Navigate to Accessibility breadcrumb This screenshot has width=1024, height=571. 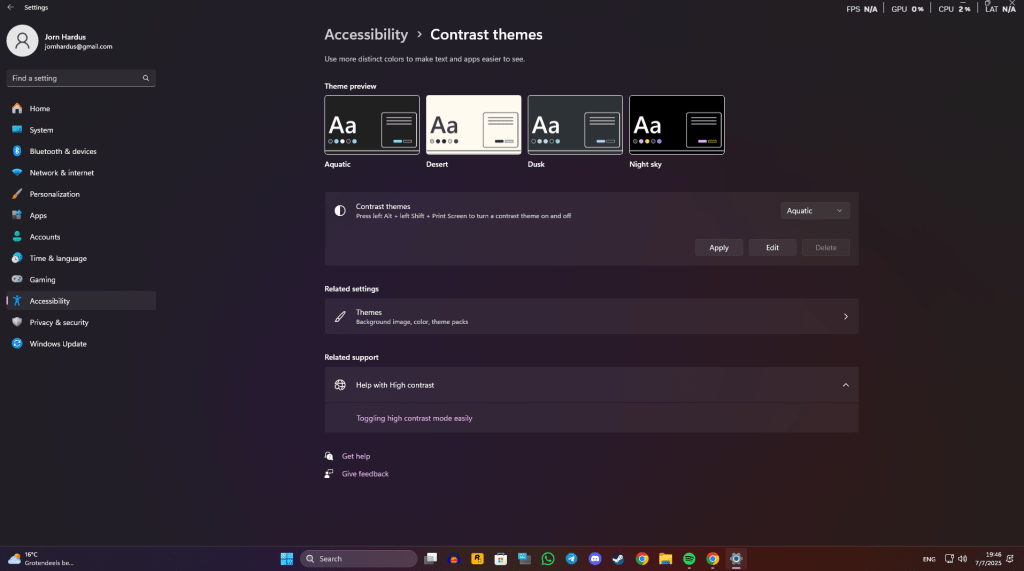pos(366,34)
